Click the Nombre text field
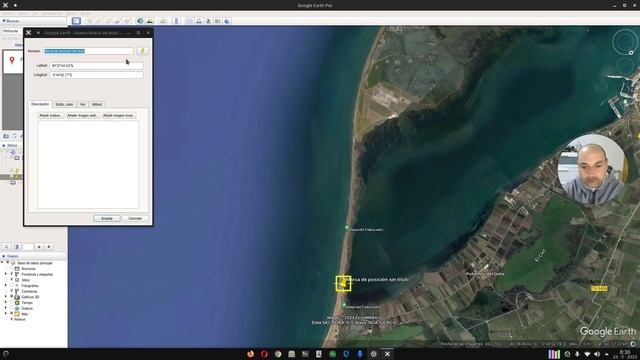The width and height of the screenshot is (640, 360). point(88,51)
